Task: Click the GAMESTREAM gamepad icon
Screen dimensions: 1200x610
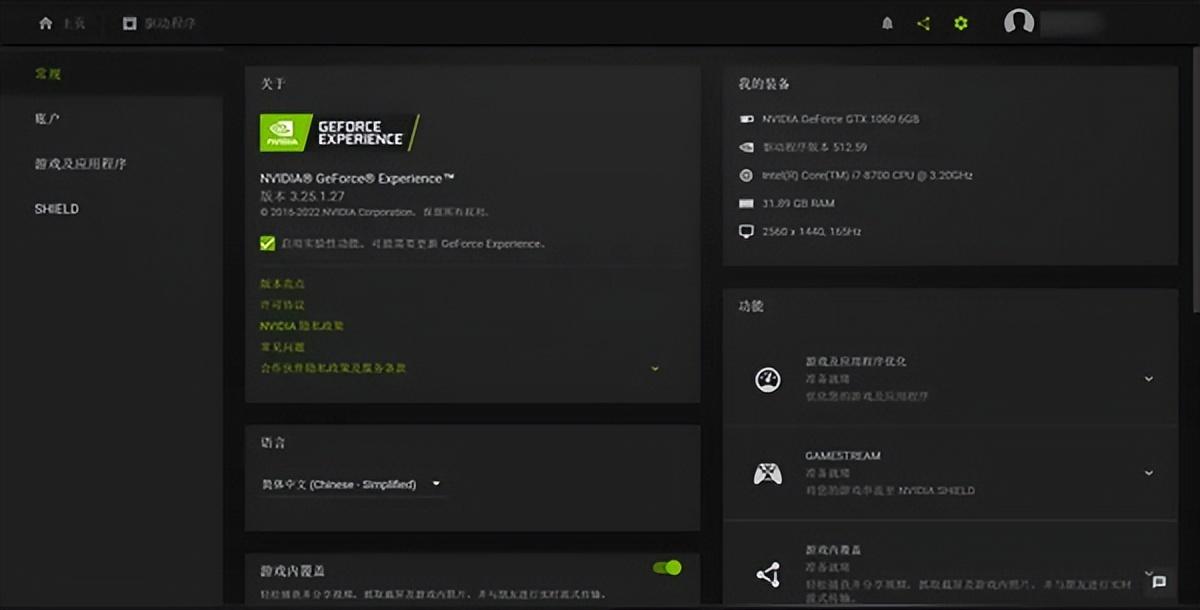Action: coord(768,473)
